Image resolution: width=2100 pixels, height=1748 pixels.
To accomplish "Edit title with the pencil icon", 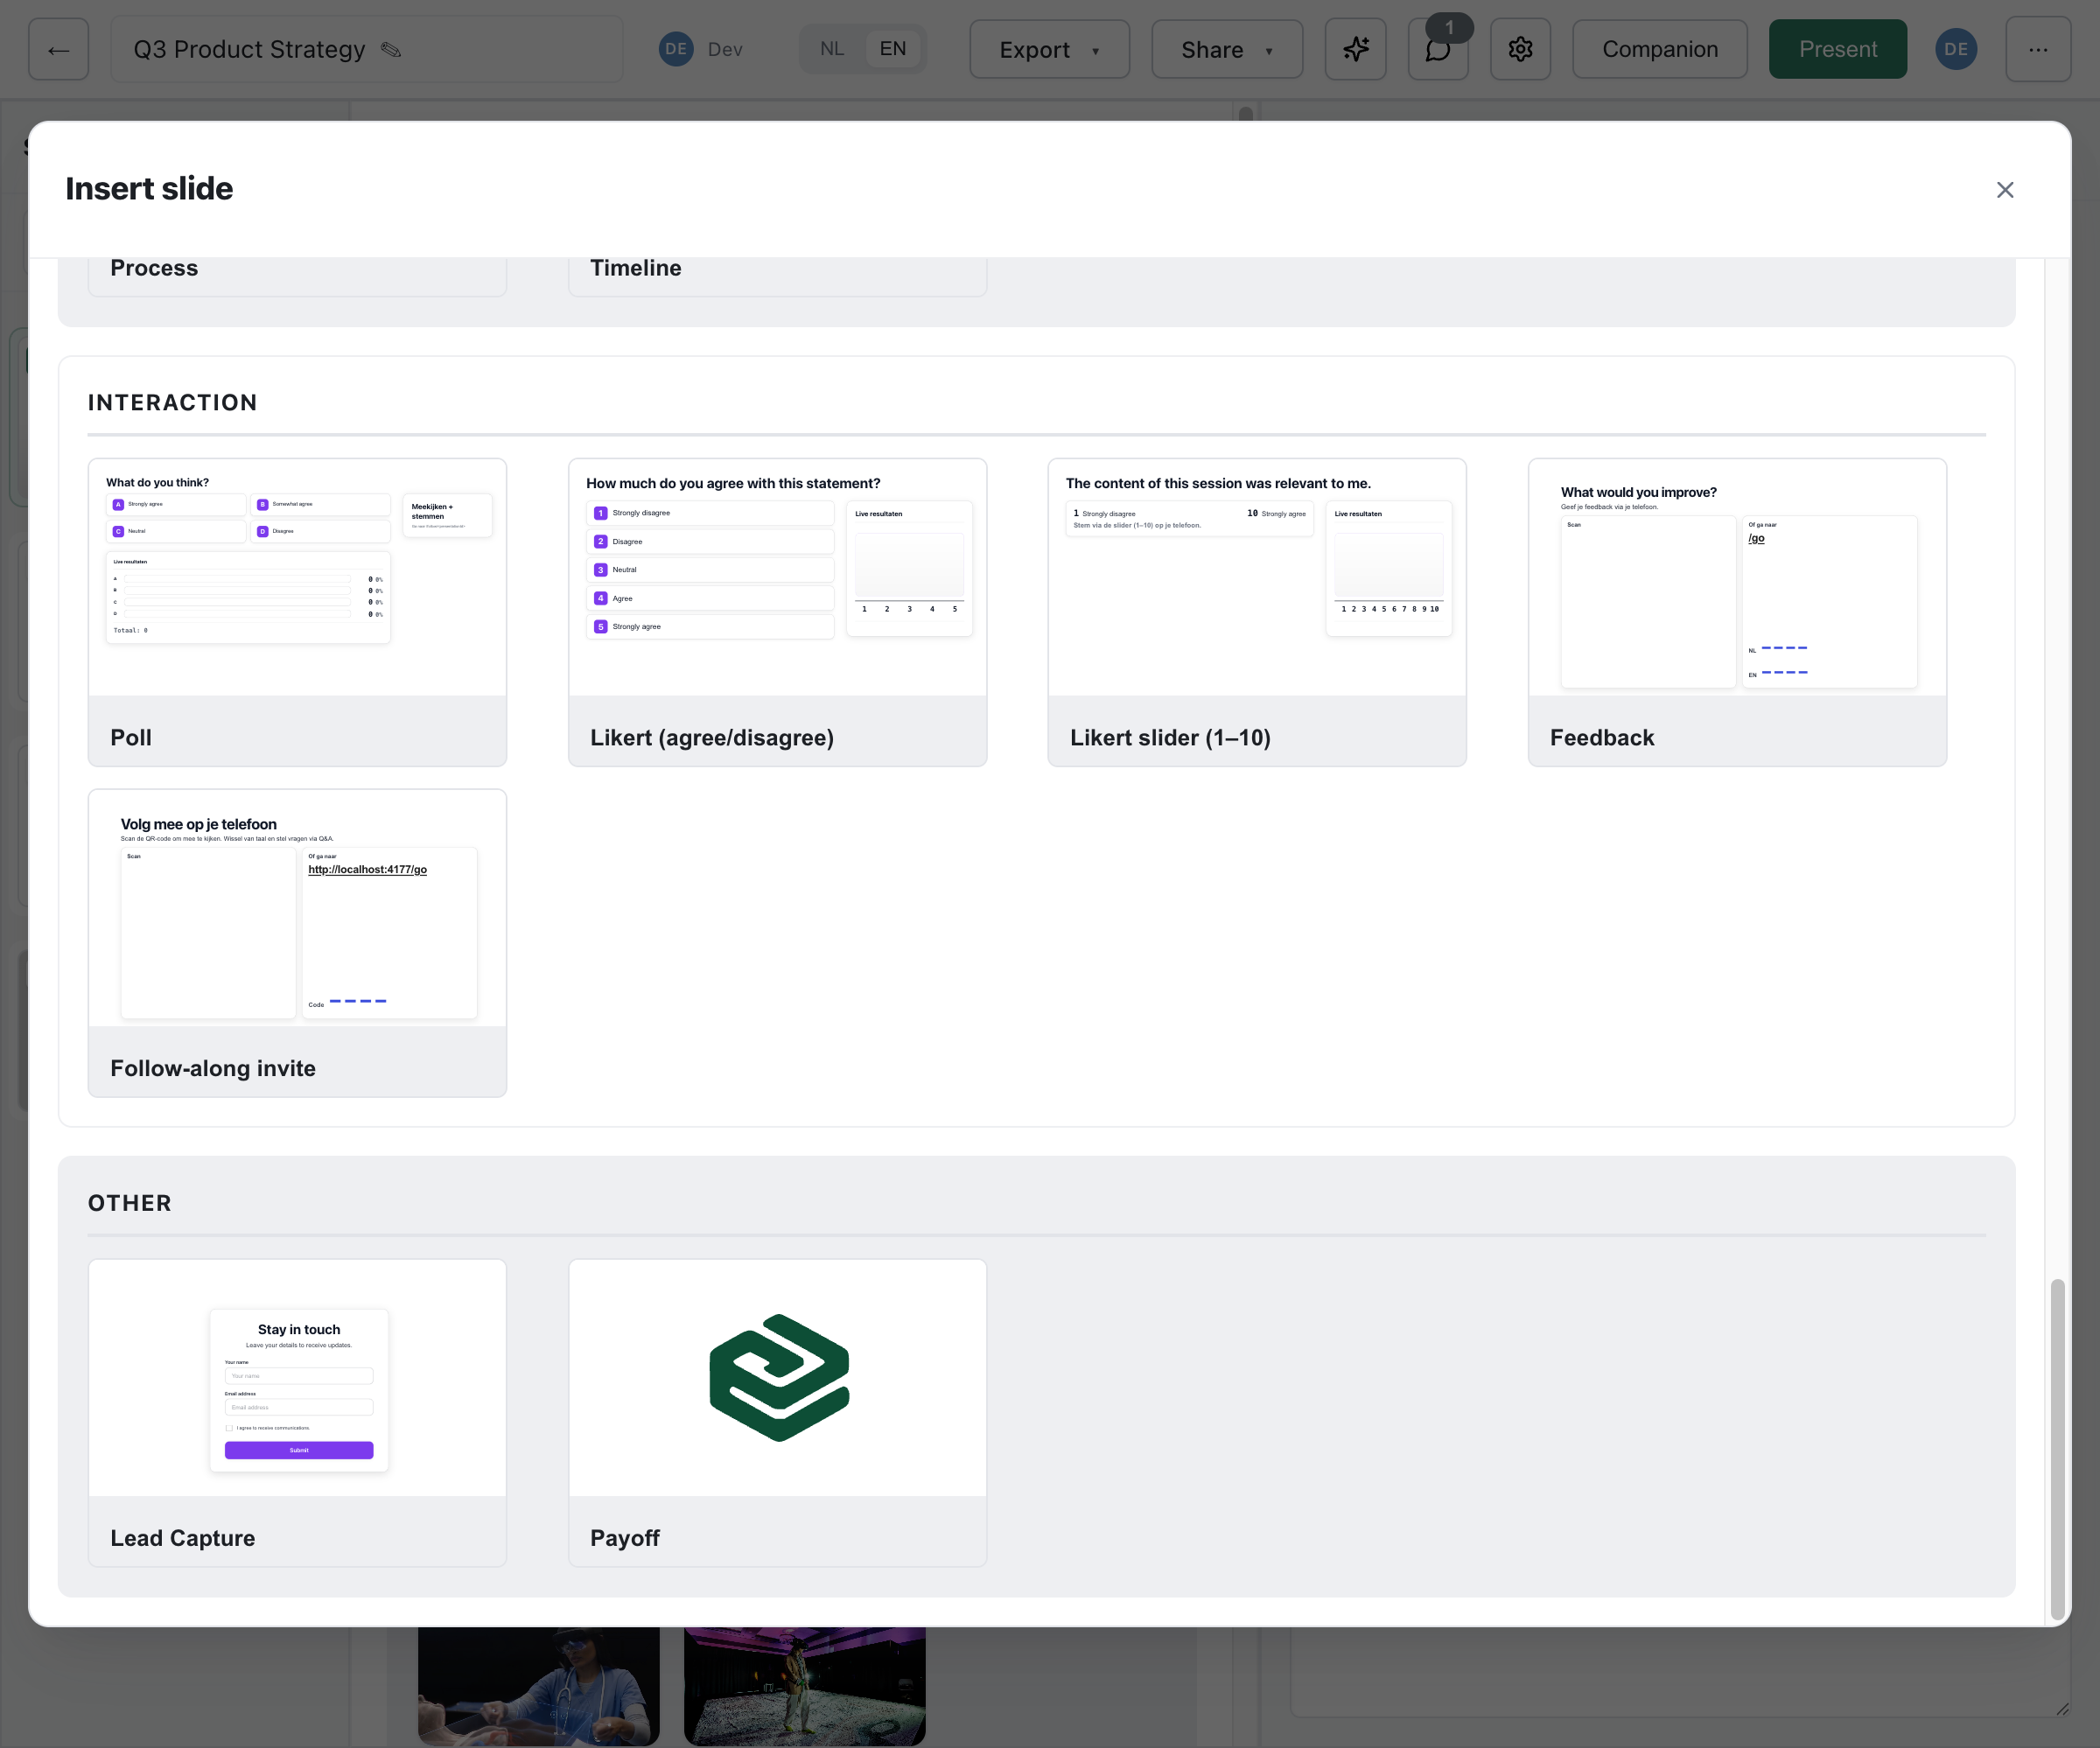I will [391, 49].
